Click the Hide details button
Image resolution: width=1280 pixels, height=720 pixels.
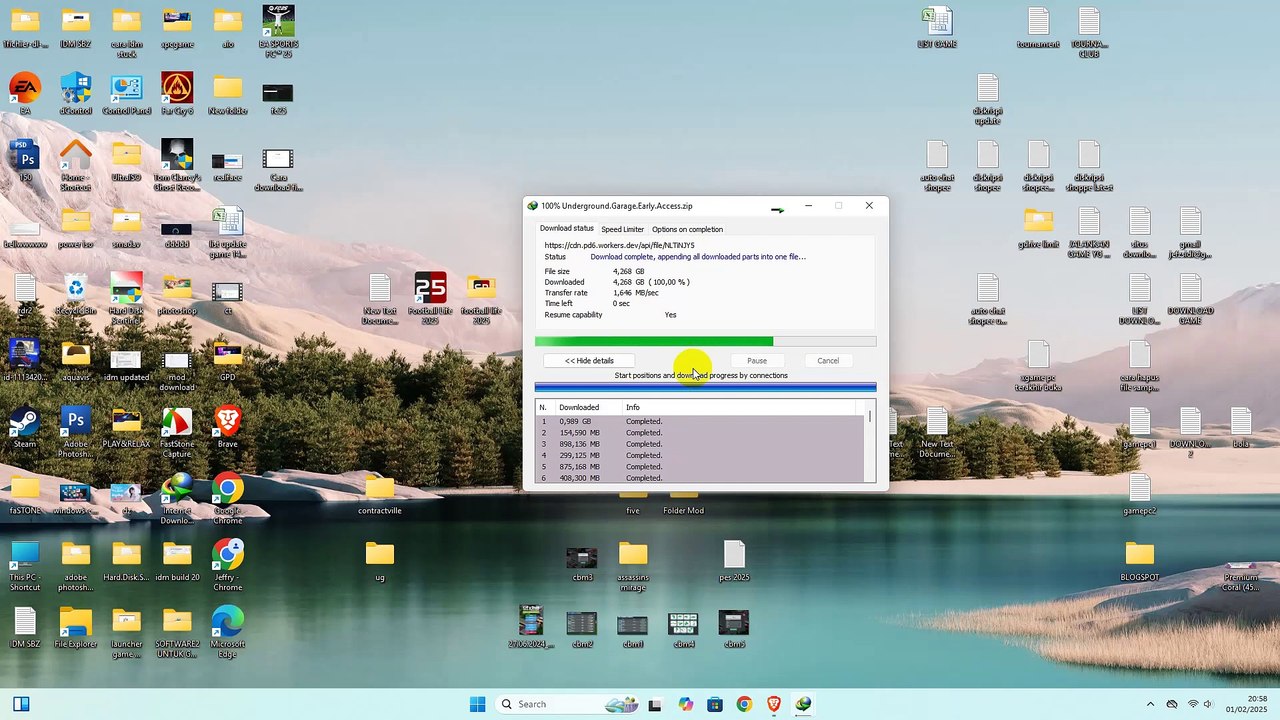pyautogui.click(x=589, y=361)
